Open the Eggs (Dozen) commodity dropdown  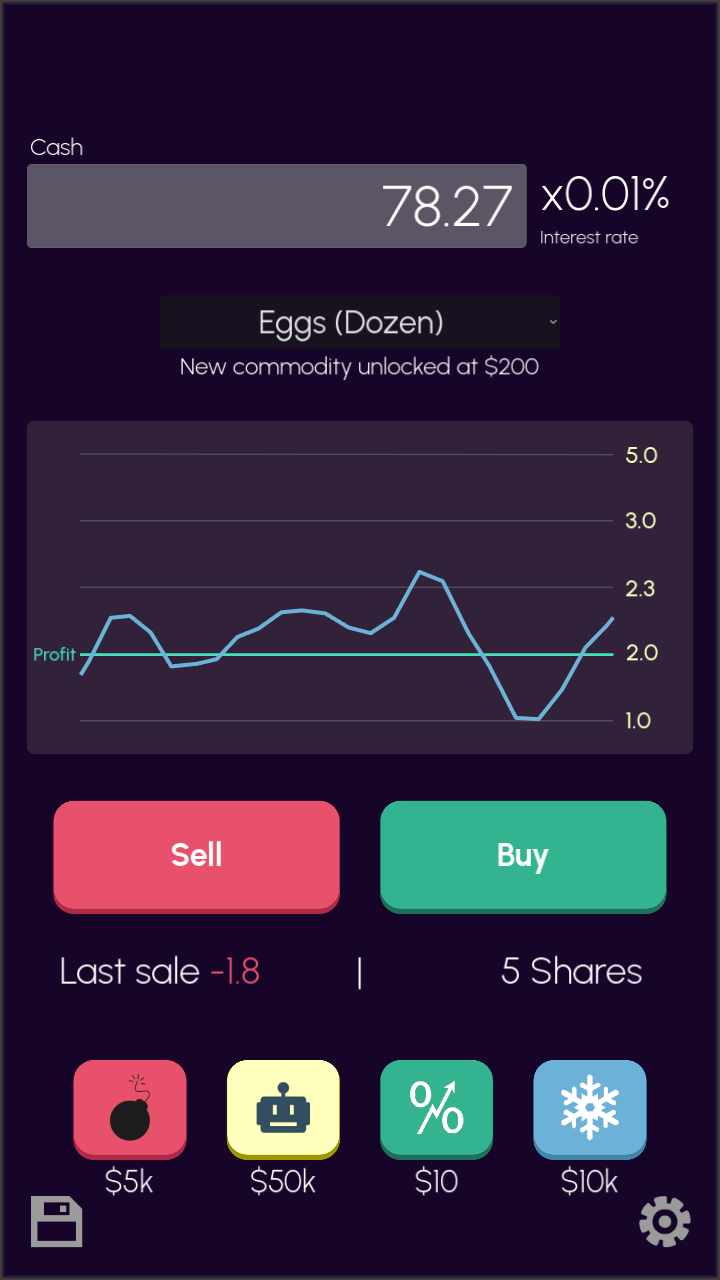pyautogui.click(x=360, y=322)
